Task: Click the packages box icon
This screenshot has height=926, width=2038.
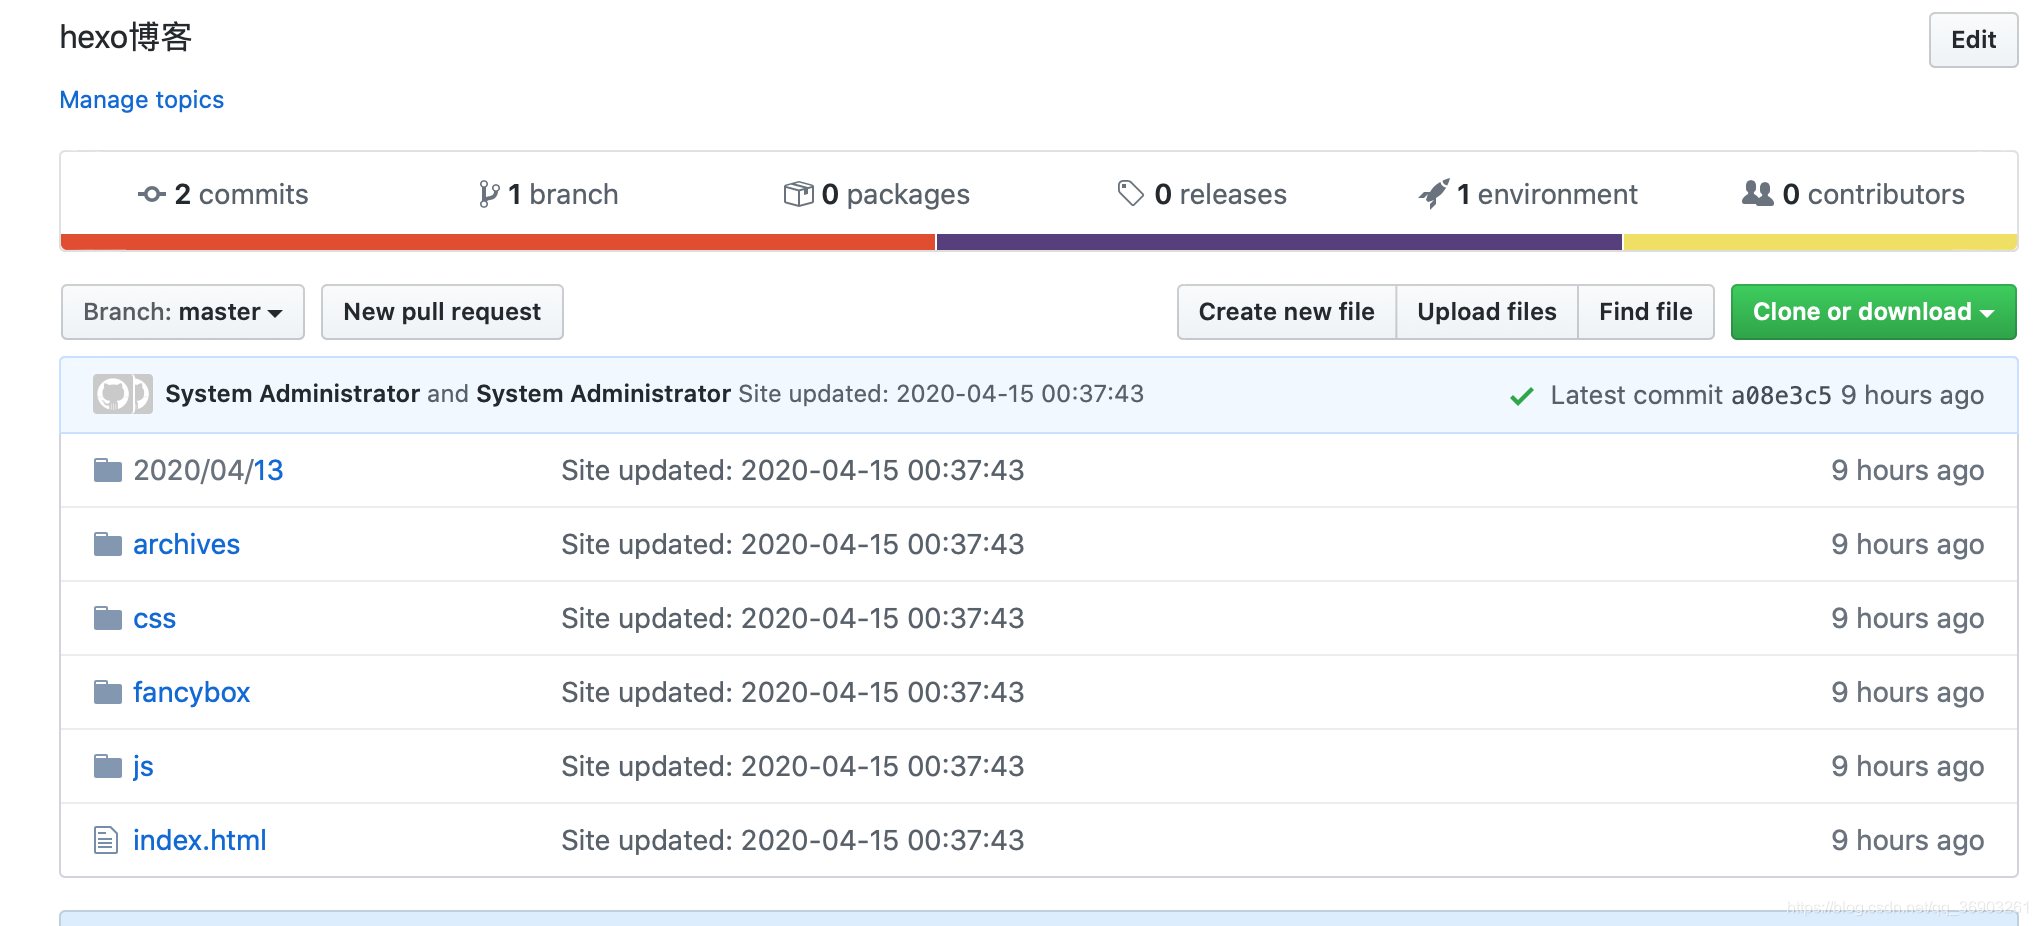Action: click(x=798, y=194)
